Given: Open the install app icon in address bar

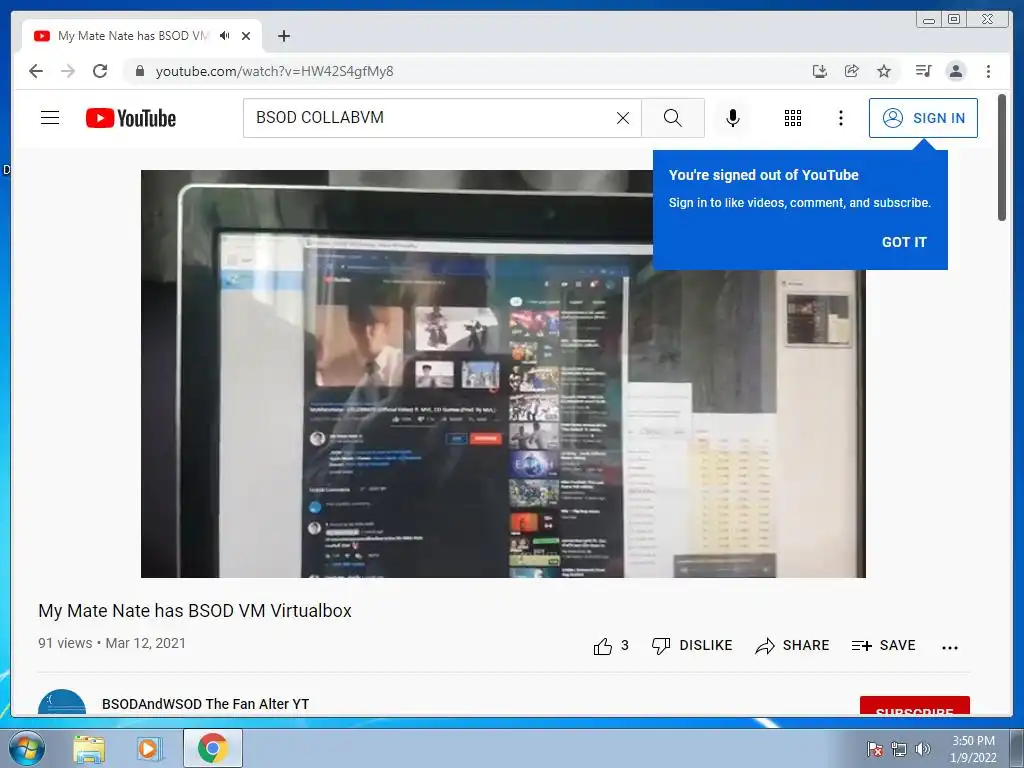Looking at the screenshot, I should coord(820,71).
